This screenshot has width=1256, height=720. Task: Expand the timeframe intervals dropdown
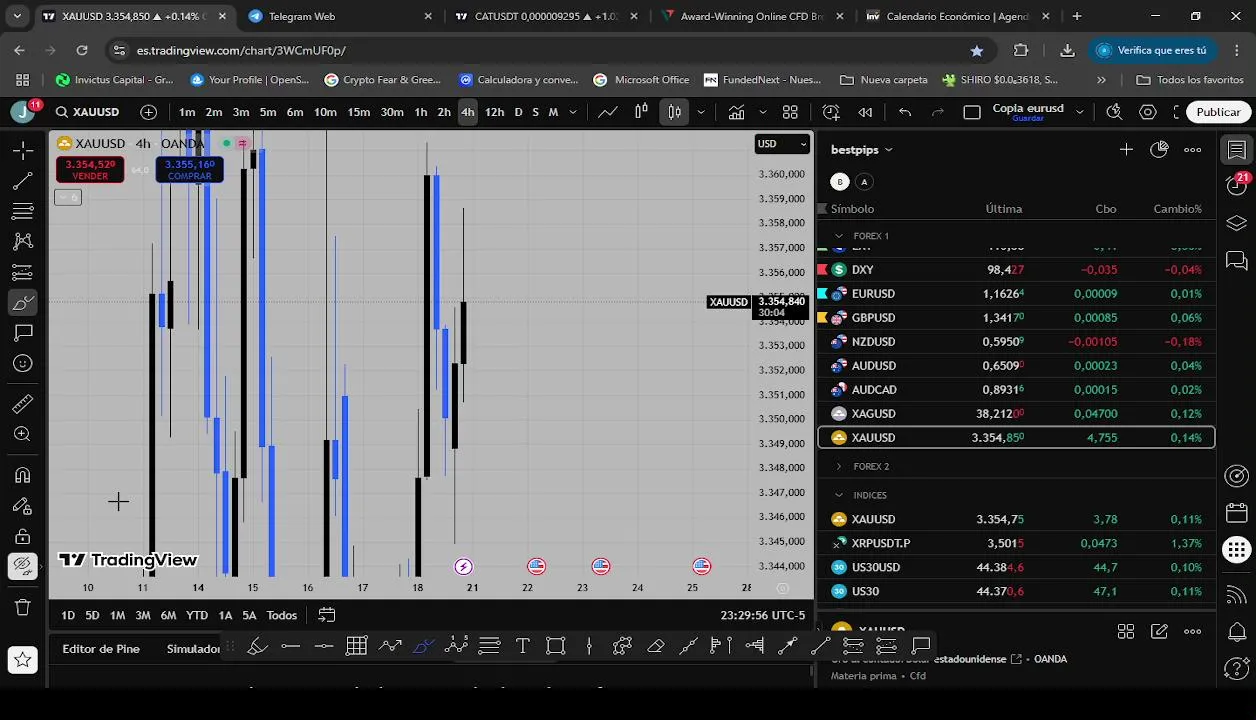click(573, 112)
